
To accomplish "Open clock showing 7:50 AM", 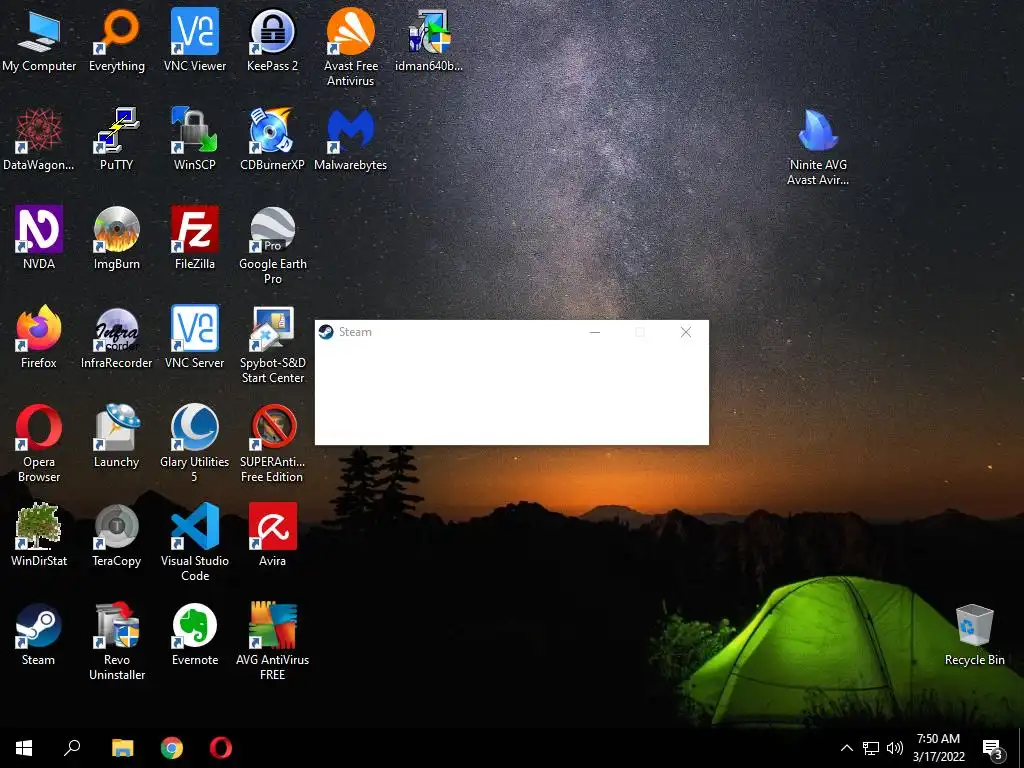I will pos(938,748).
